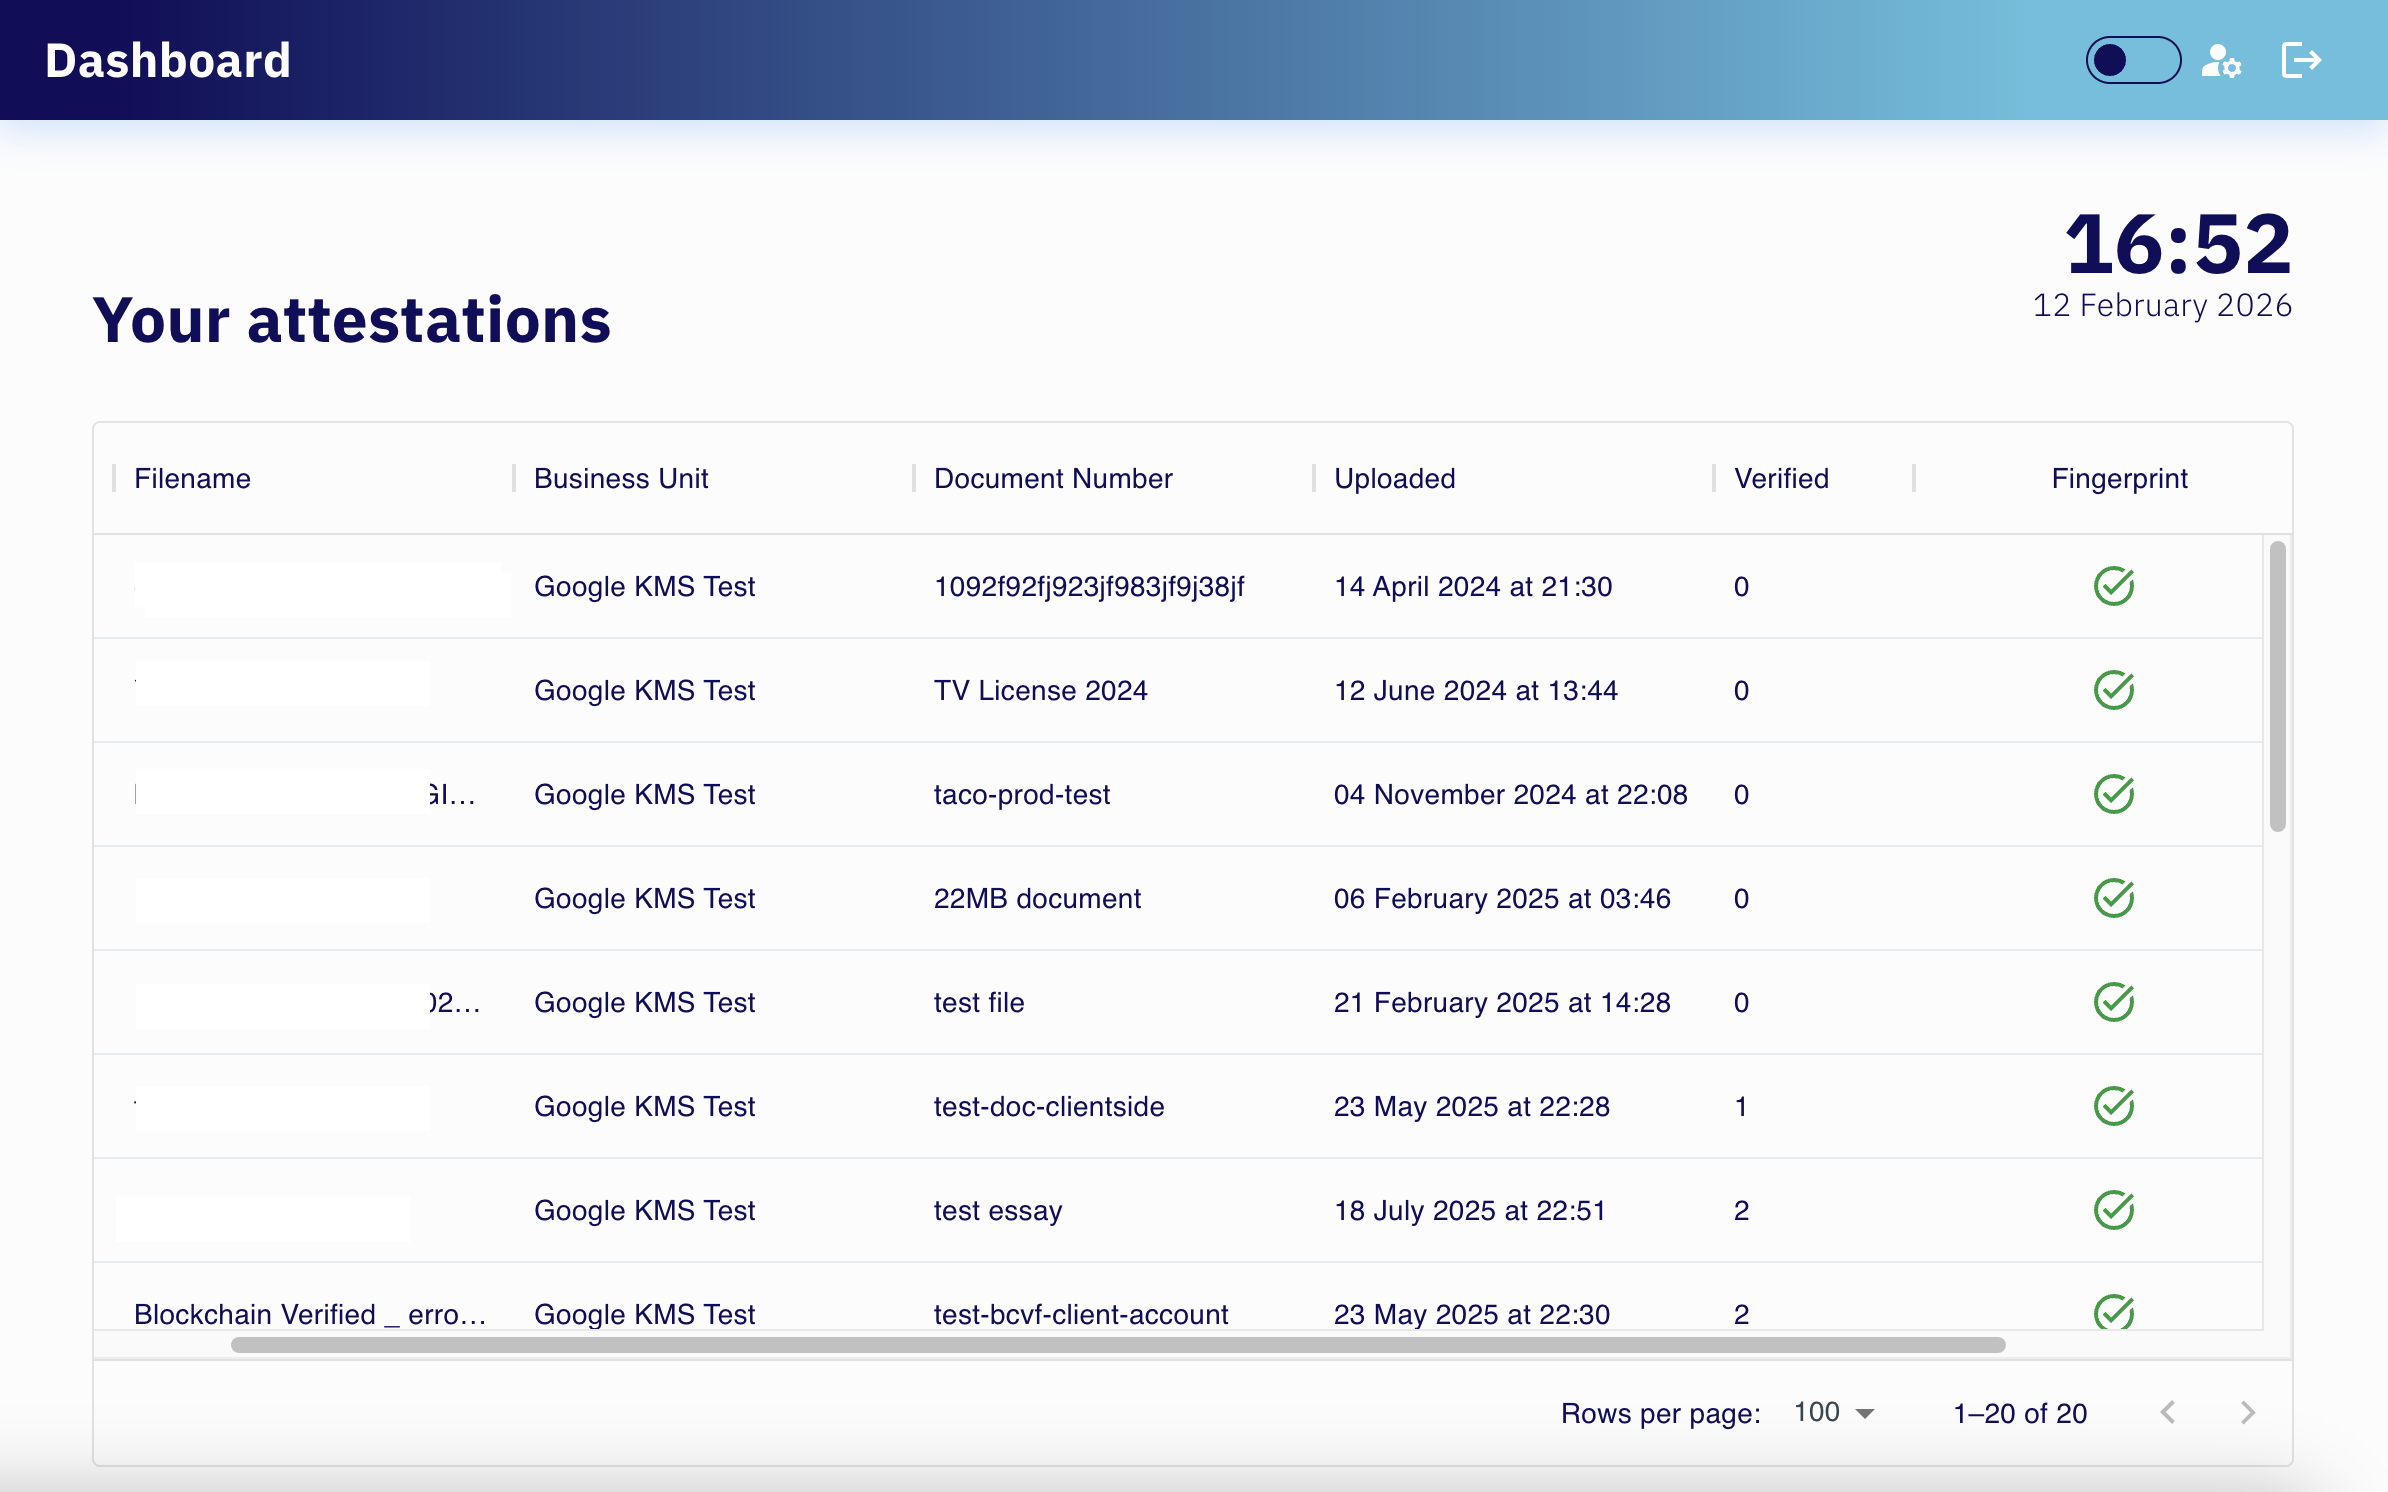Click the Business Unit column header
The image size is (2388, 1492).
click(621, 479)
